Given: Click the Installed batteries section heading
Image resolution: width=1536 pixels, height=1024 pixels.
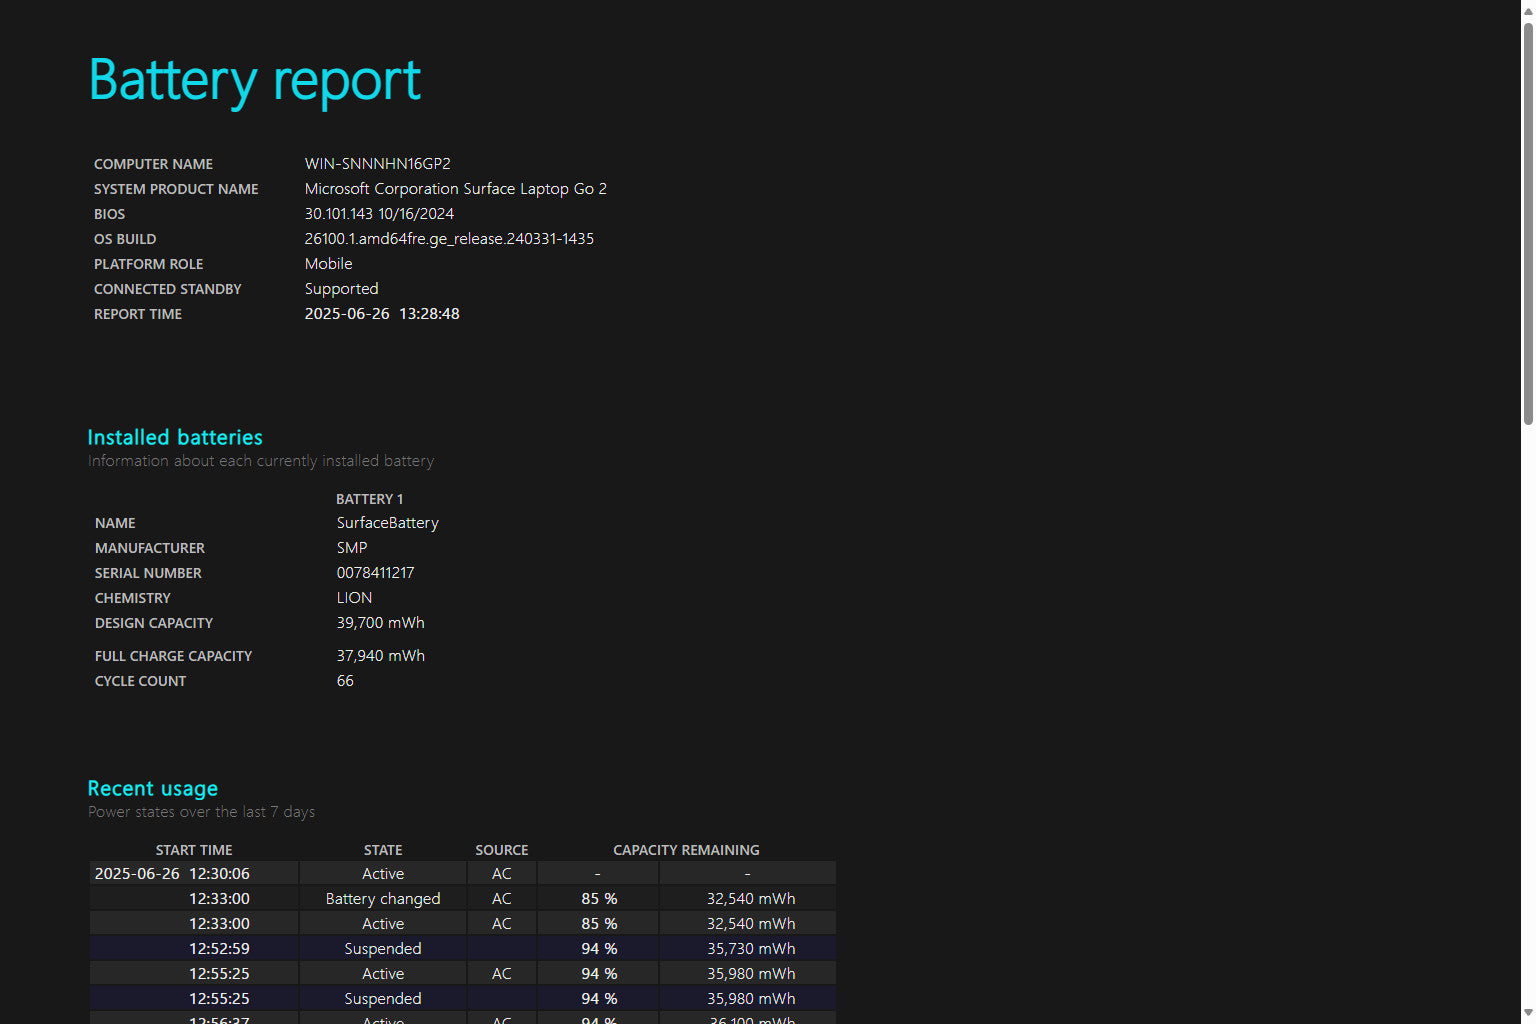Looking at the screenshot, I should click(175, 437).
